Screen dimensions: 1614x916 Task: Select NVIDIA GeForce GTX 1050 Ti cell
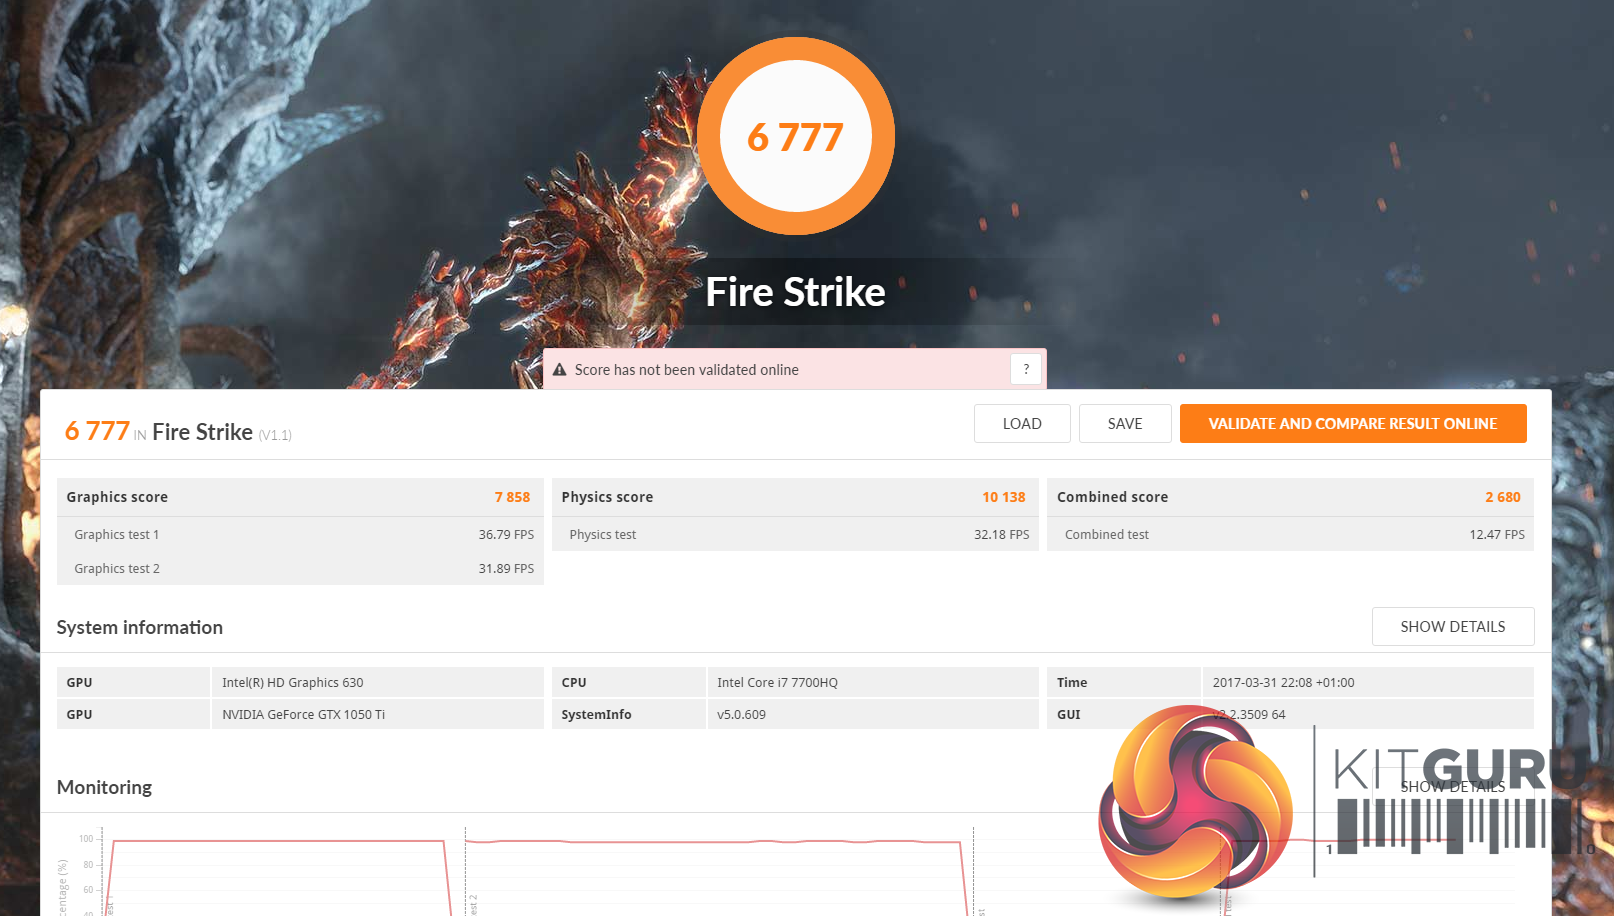[x=377, y=714]
